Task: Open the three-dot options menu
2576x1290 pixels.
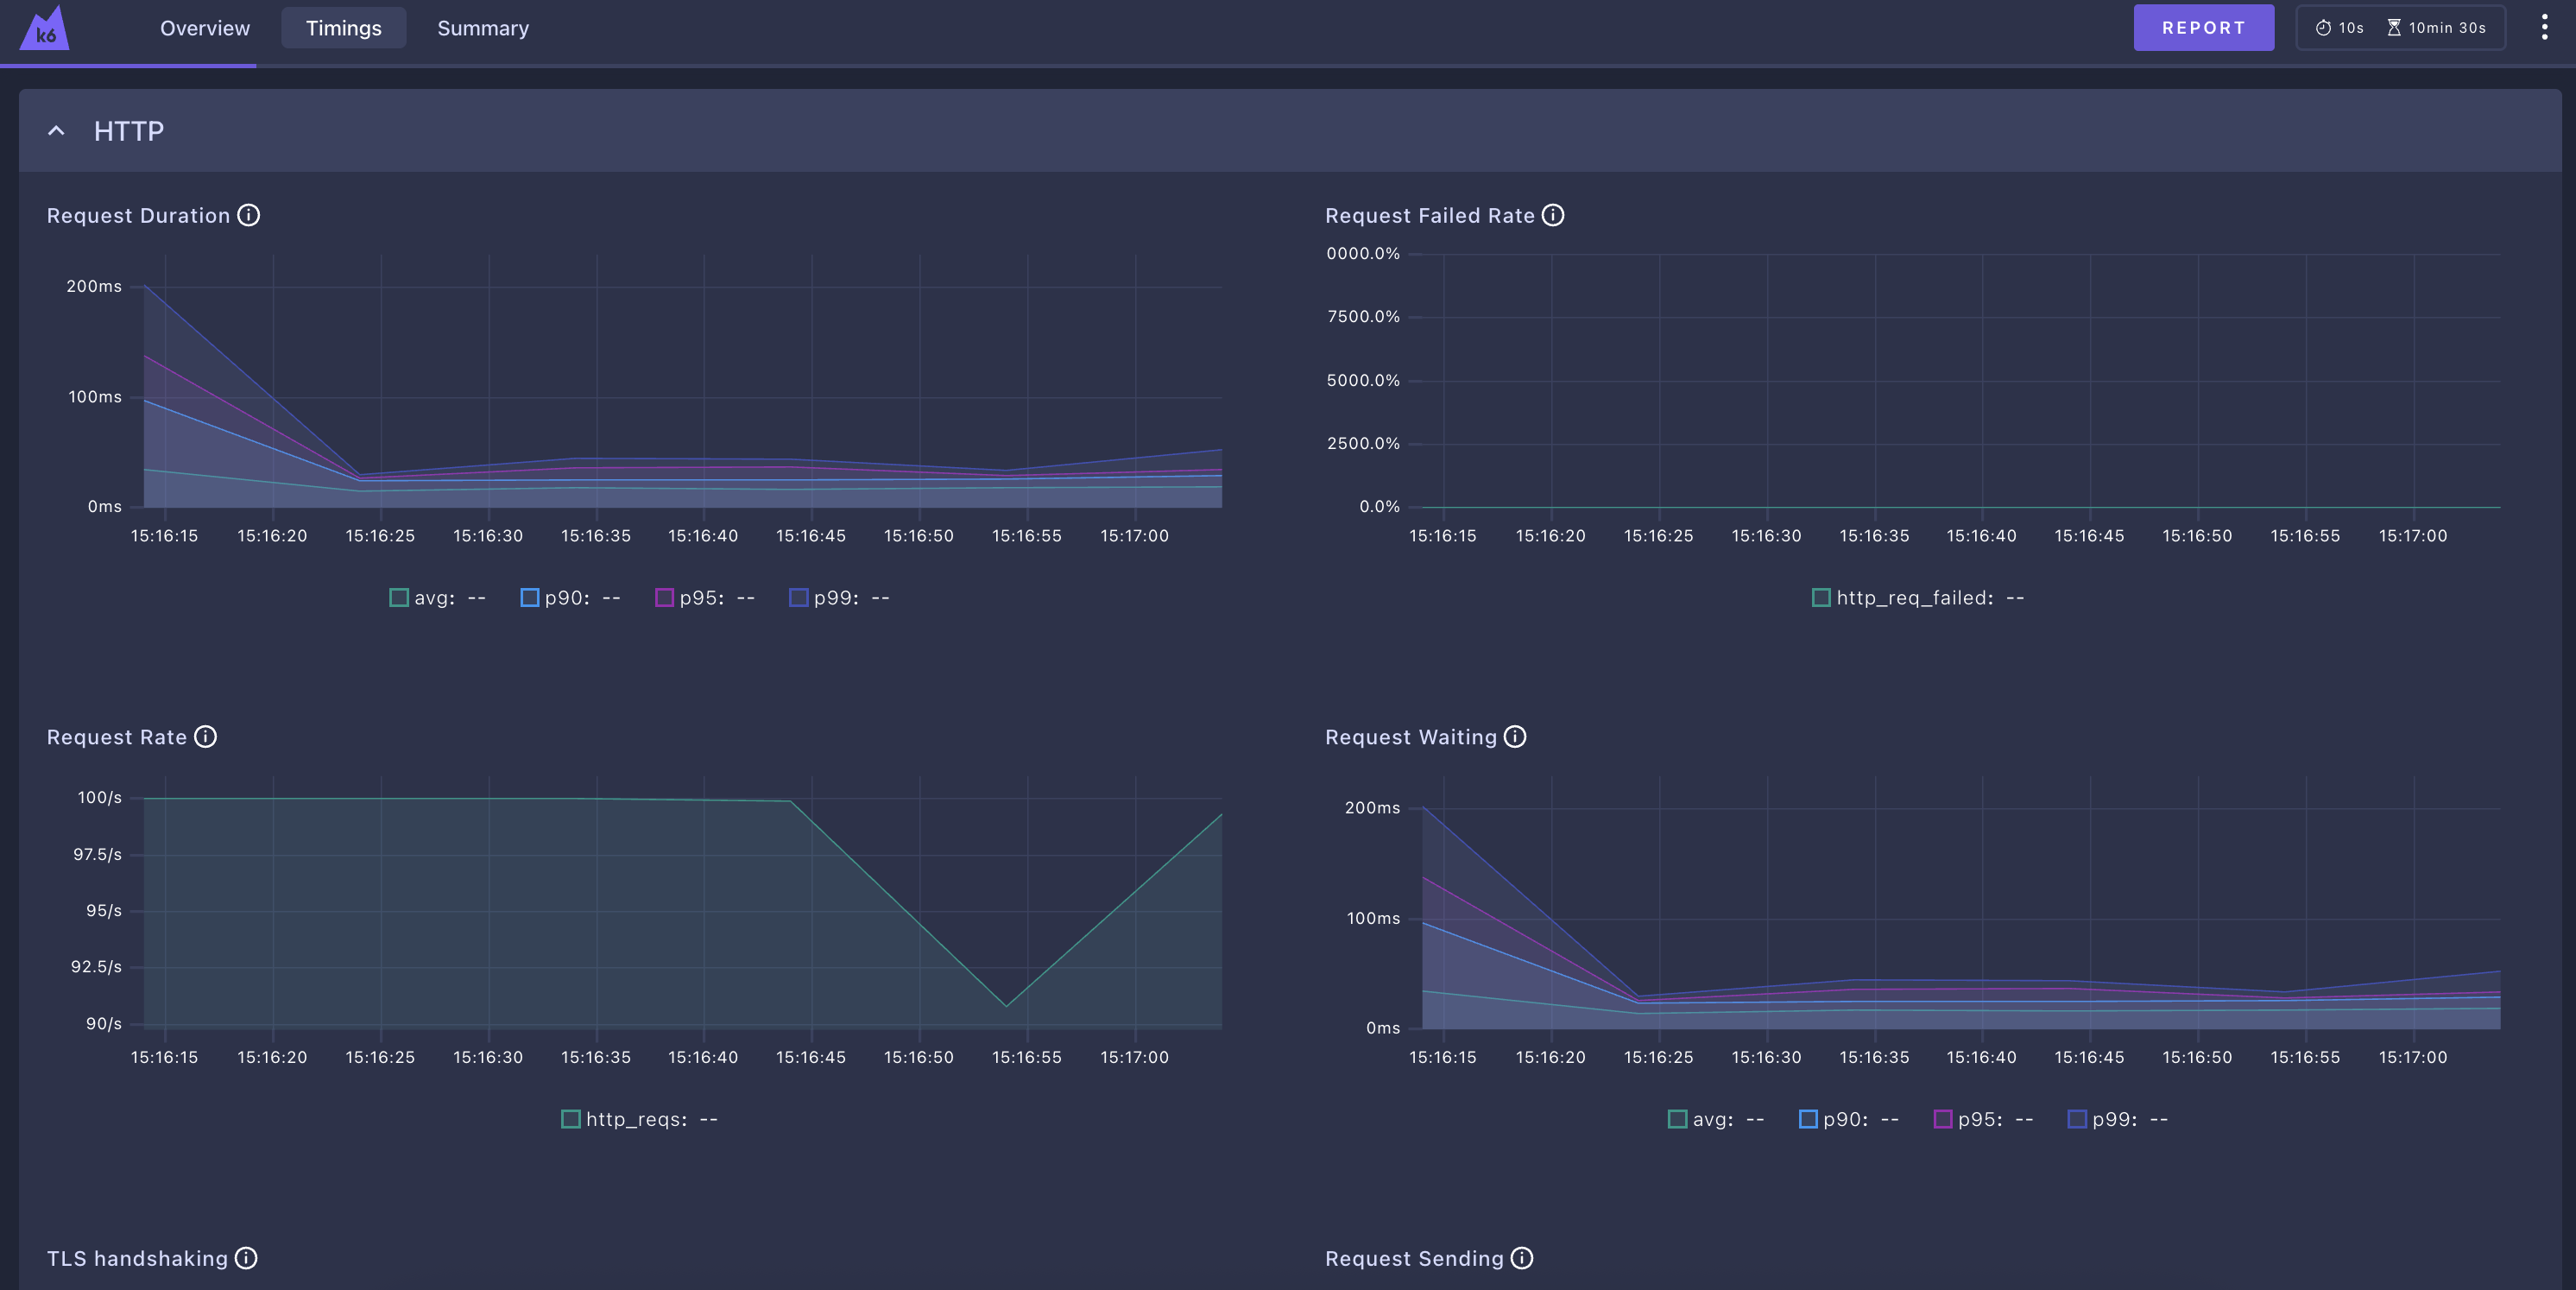Action: tap(2544, 27)
